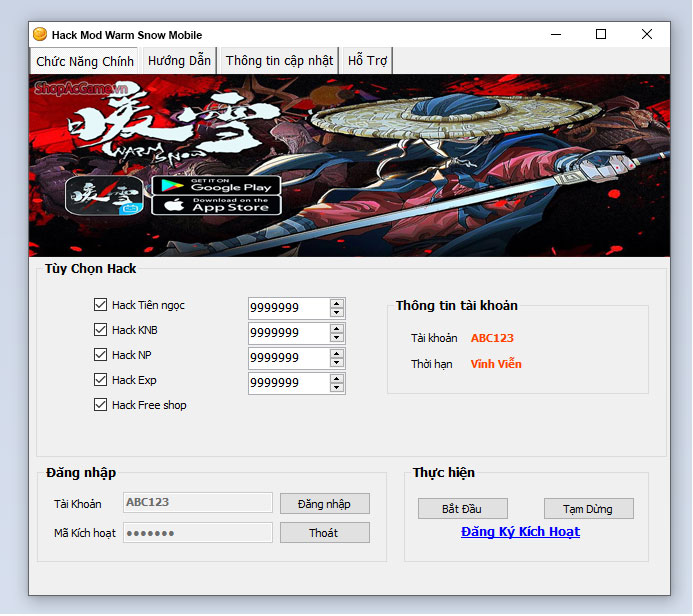Click the Warm Snow banner image
The width and height of the screenshot is (693, 616).
[x=350, y=165]
